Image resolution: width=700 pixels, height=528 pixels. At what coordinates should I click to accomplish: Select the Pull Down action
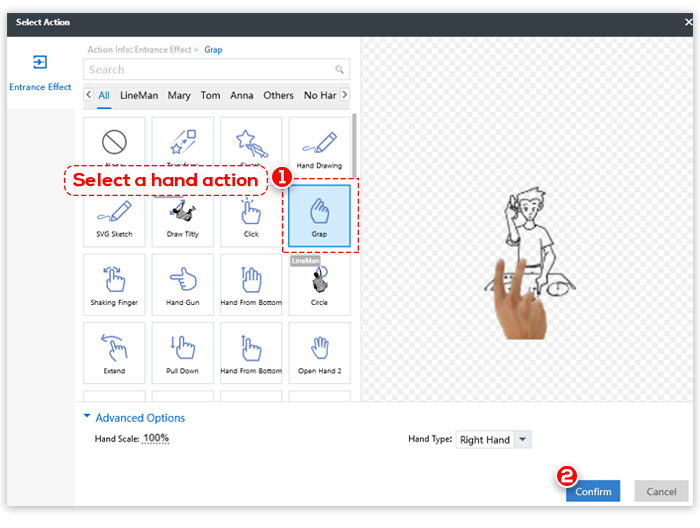(183, 353)
